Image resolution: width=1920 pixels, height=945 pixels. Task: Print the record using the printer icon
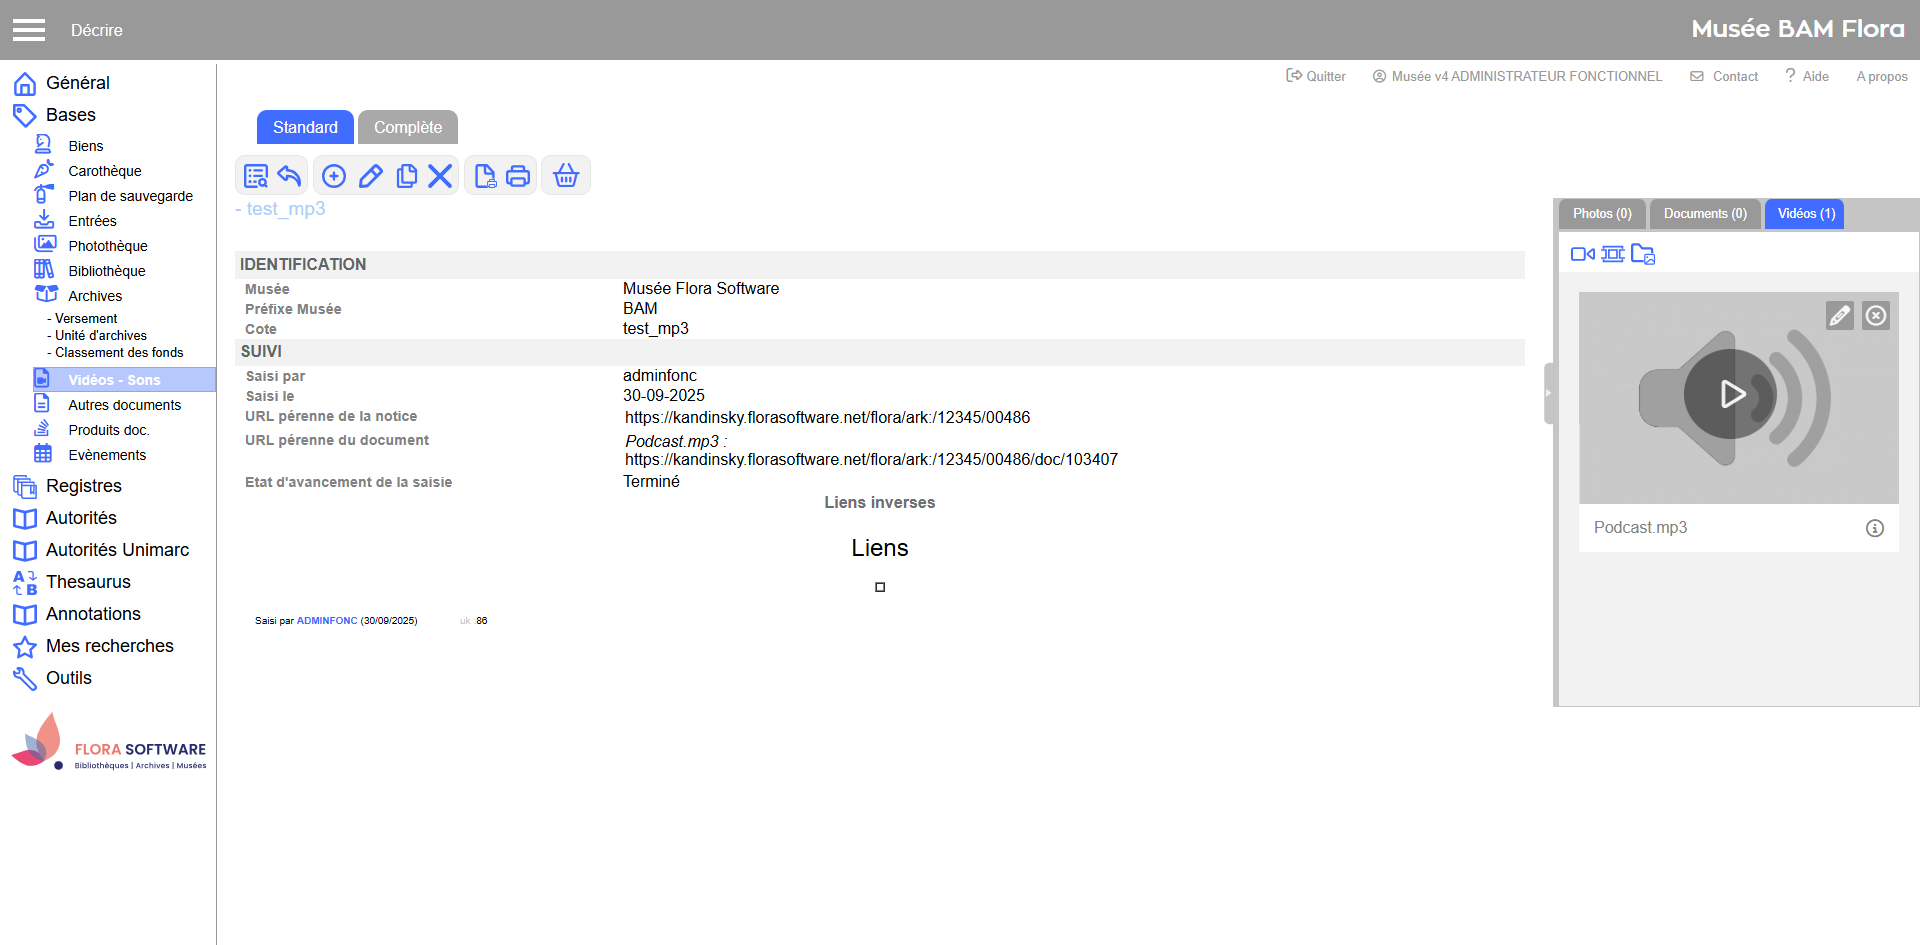[x=518, y=176]
